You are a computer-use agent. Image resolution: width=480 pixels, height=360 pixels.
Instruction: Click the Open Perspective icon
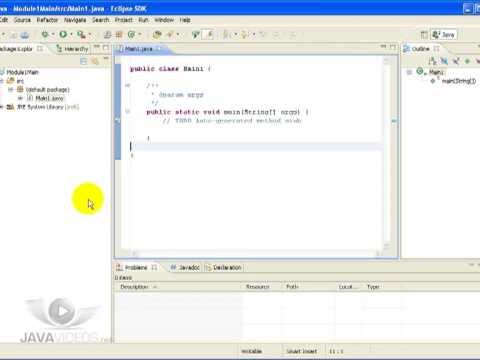point(424,35)
